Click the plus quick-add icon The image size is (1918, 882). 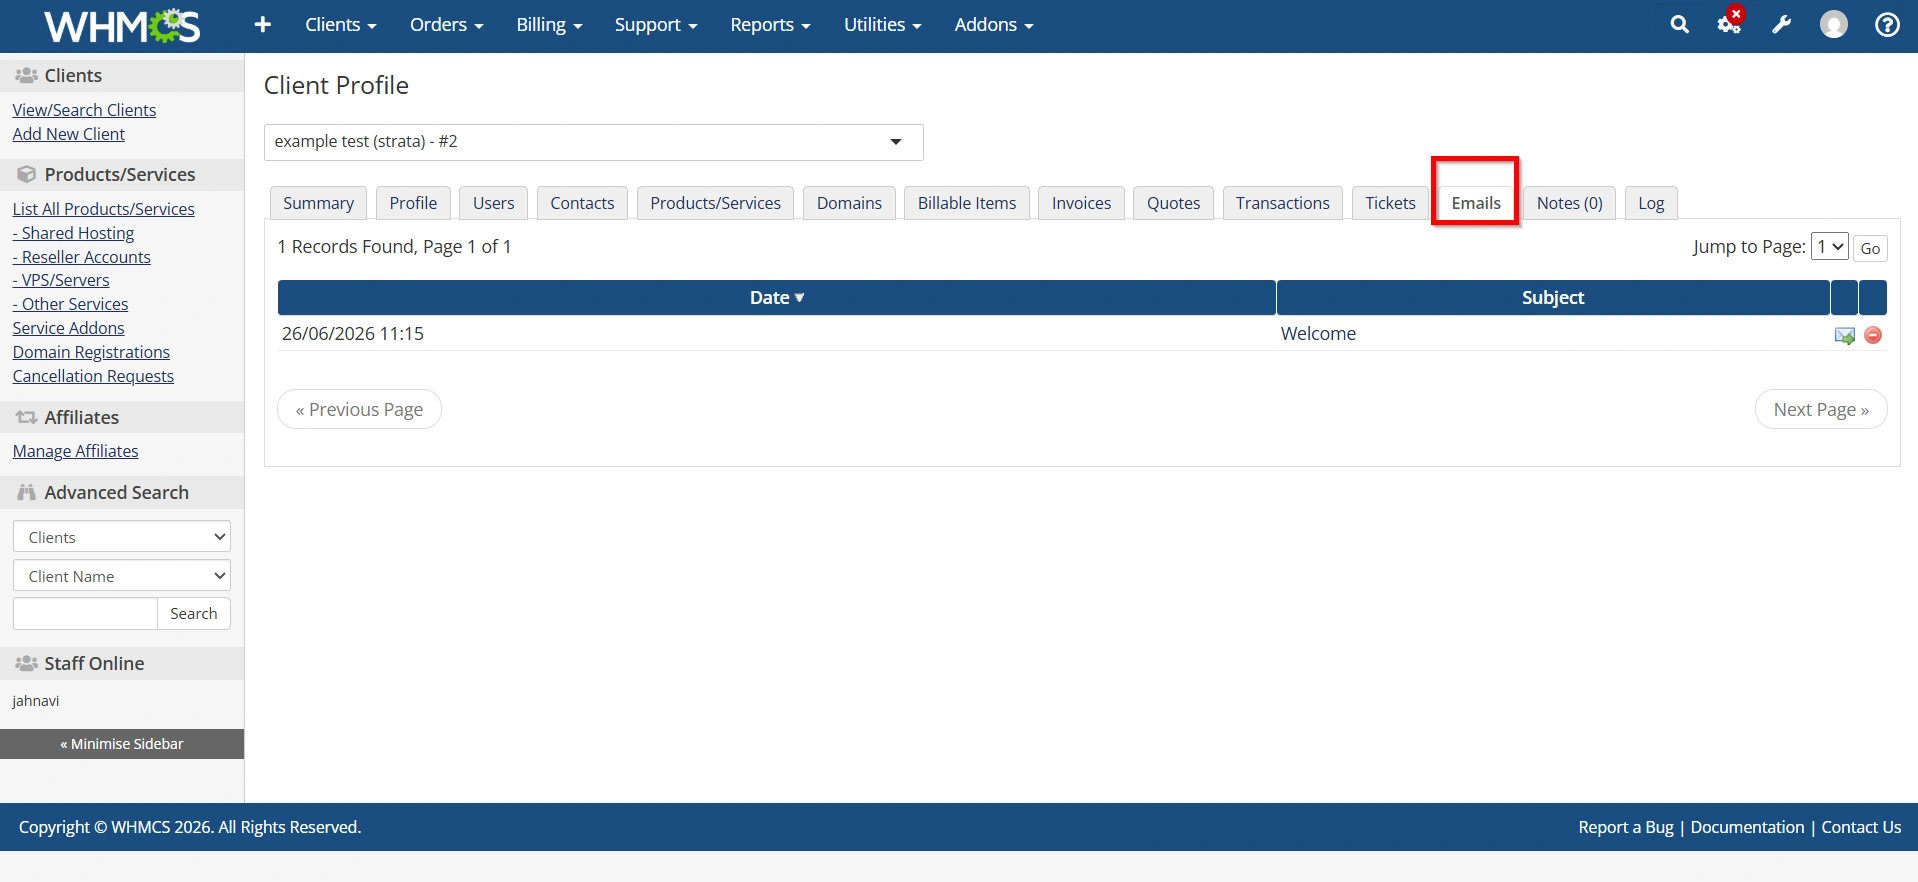(263, 25)
